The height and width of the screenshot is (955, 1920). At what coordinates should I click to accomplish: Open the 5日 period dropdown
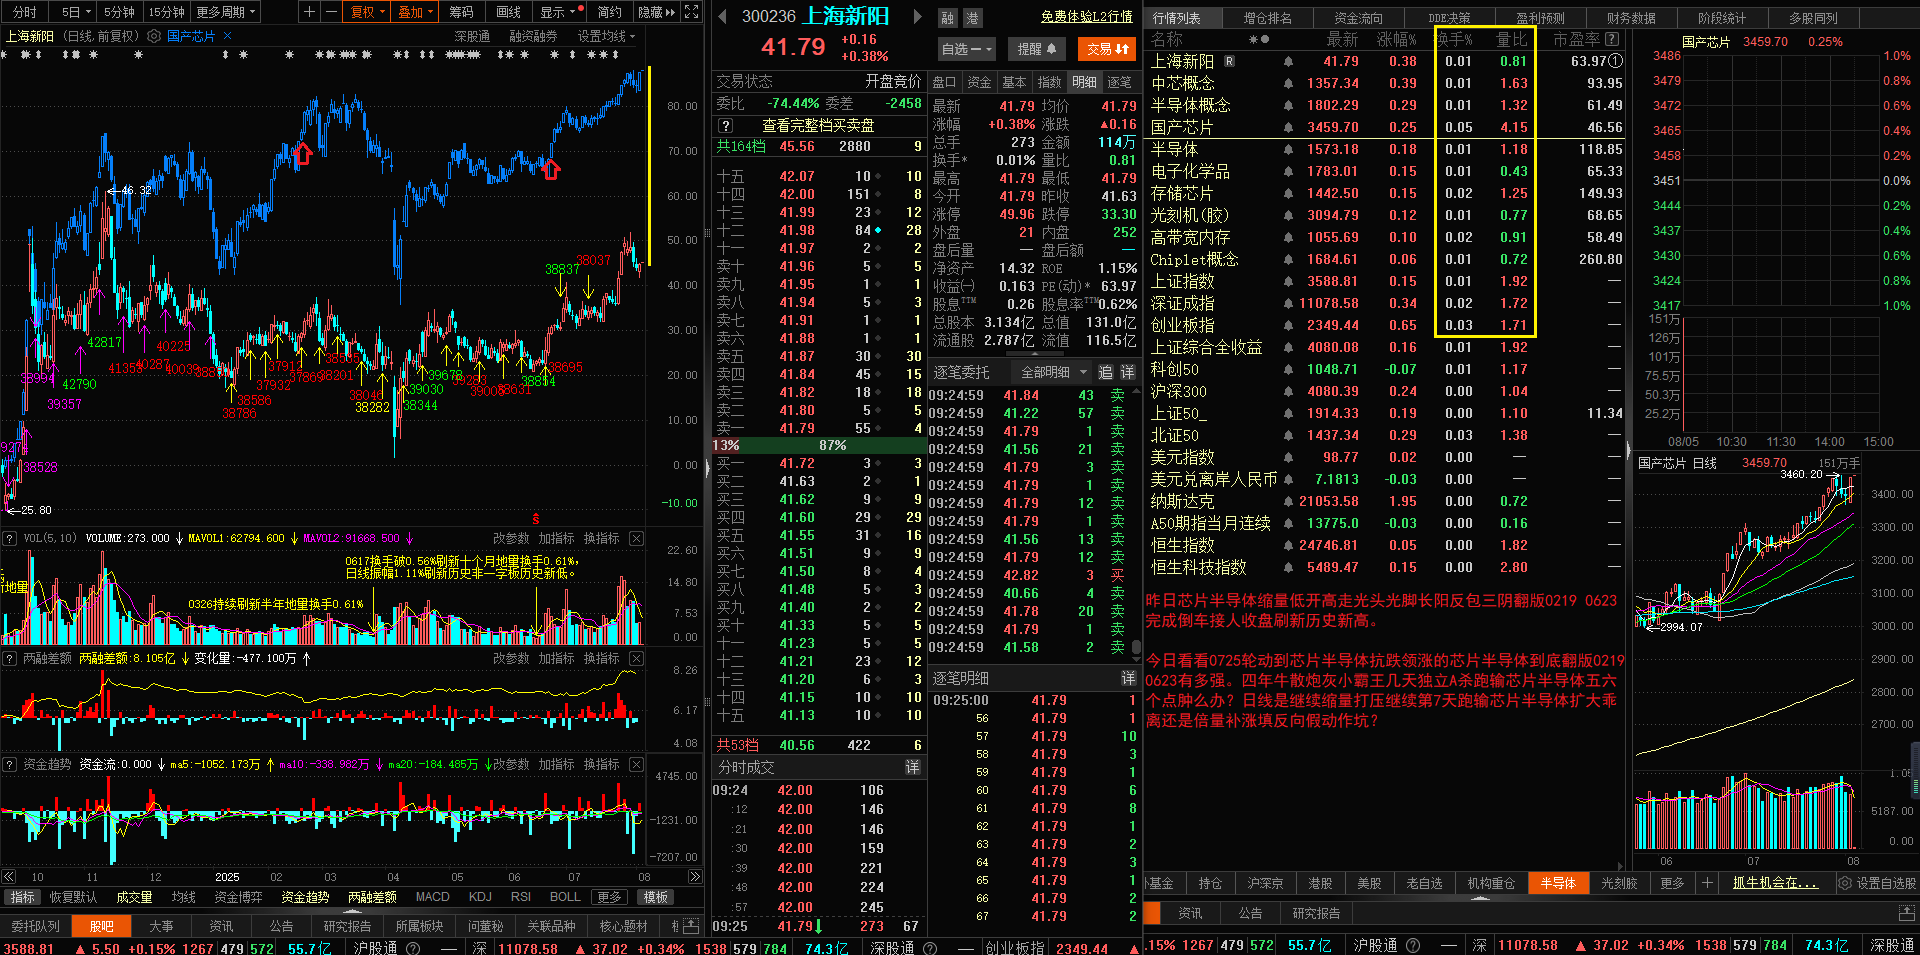click(76, 12)
